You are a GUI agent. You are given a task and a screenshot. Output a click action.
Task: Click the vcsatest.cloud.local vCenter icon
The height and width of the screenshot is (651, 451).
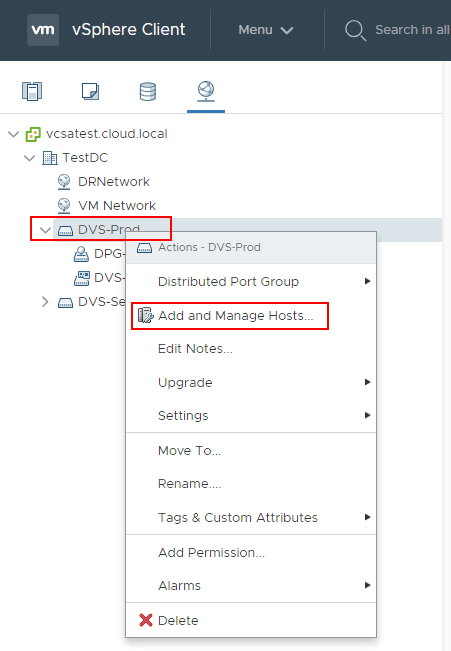(33, 134)
